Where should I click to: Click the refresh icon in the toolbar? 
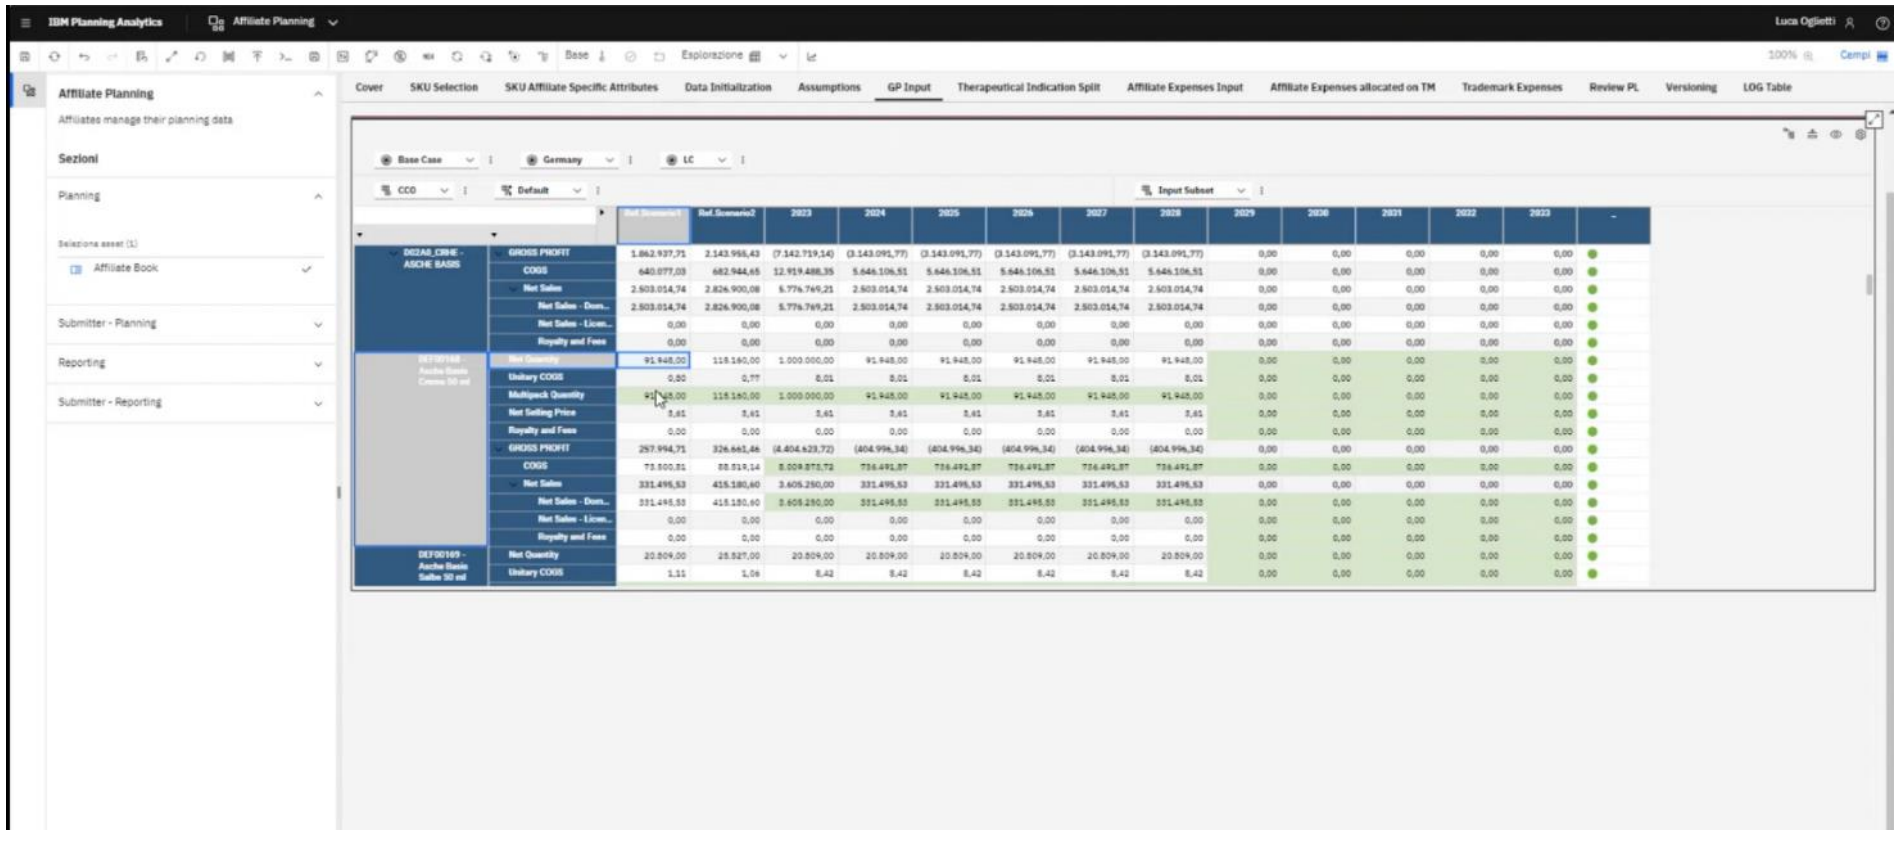pos(54,57)
